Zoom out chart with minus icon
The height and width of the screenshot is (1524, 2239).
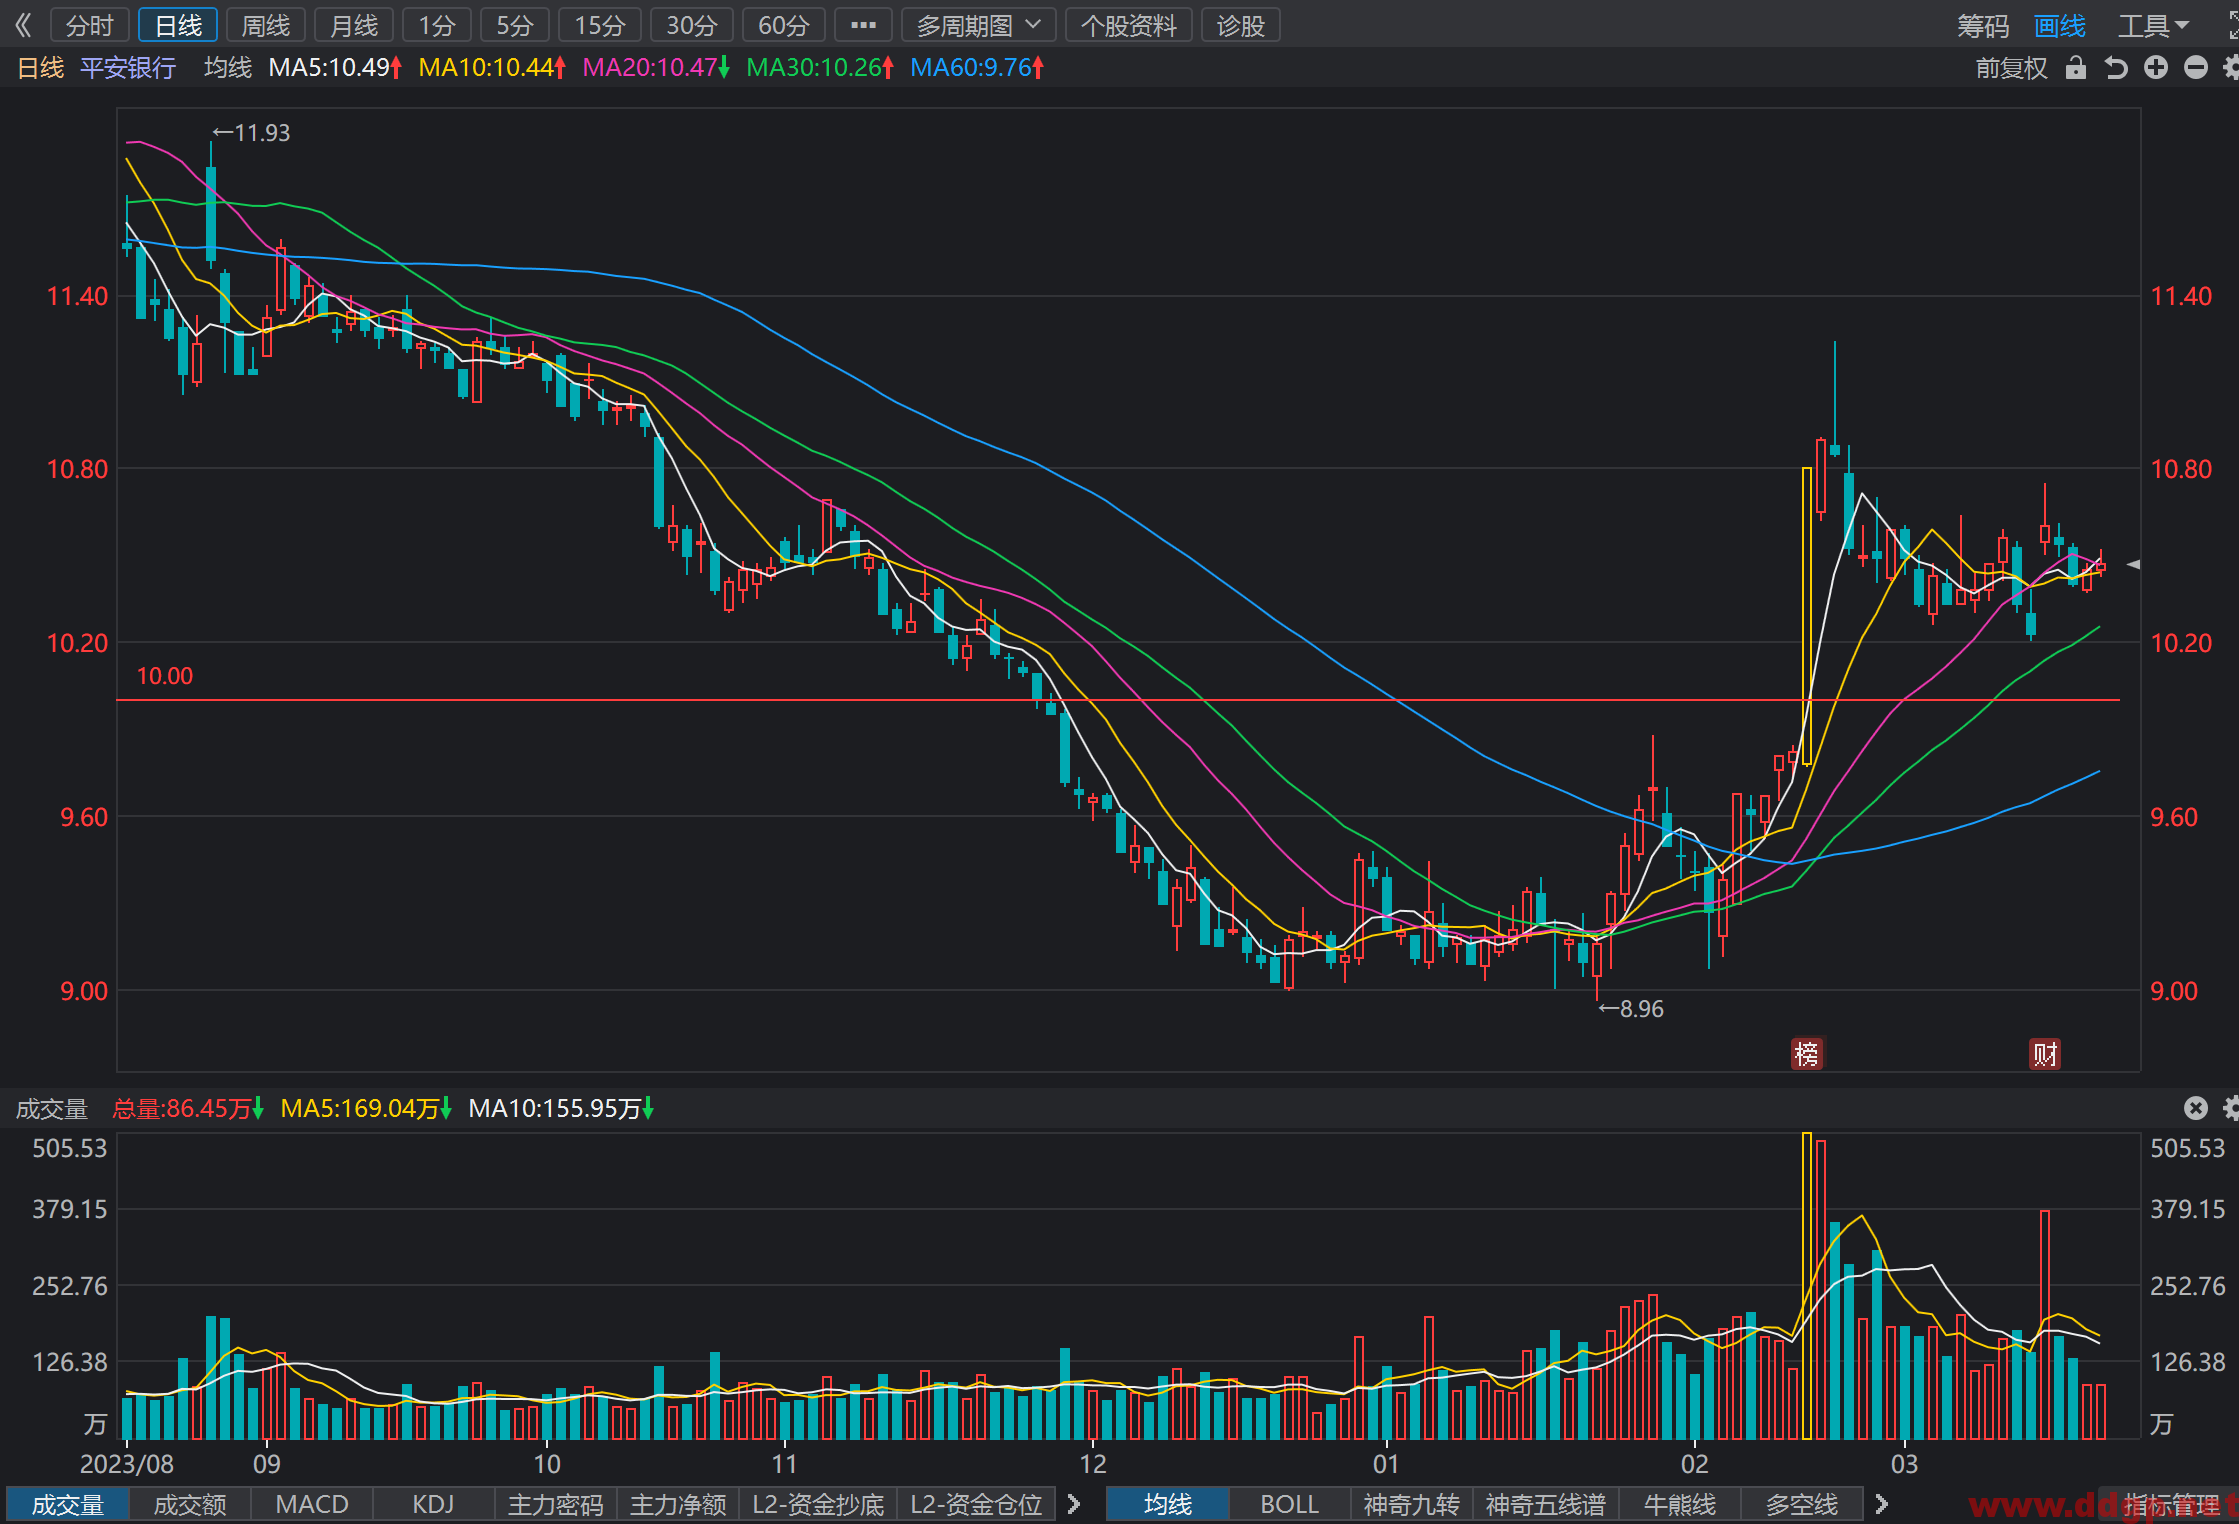(x=2196, y=67)
